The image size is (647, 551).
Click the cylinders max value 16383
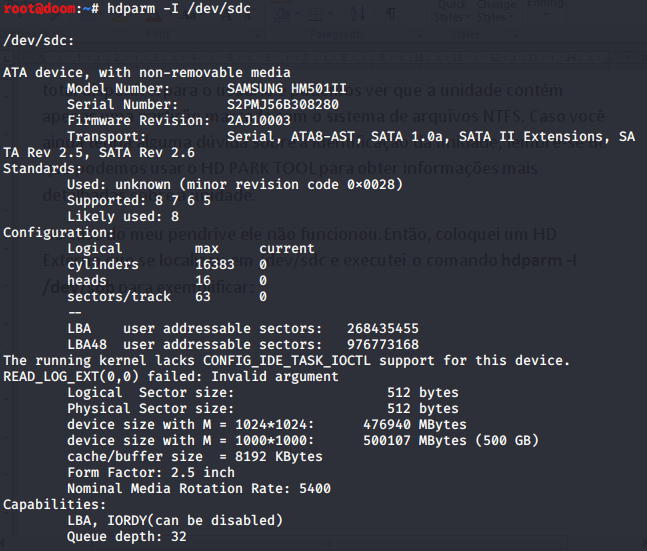214,264
